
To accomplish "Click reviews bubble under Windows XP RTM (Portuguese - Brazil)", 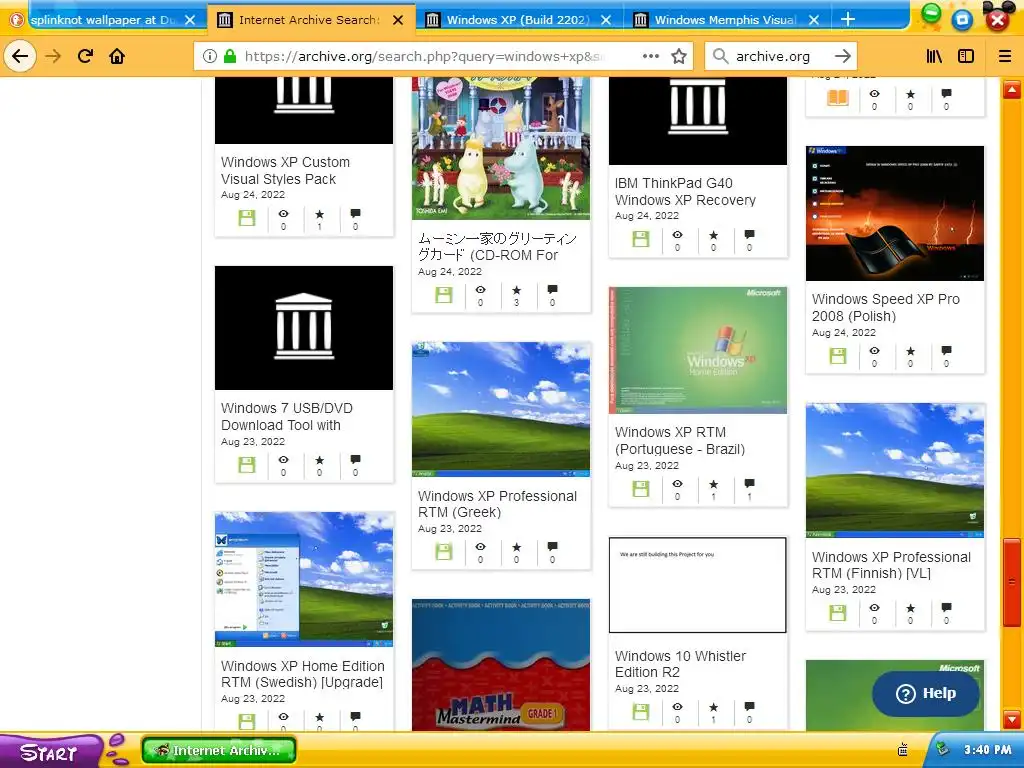I will [749, 484].
